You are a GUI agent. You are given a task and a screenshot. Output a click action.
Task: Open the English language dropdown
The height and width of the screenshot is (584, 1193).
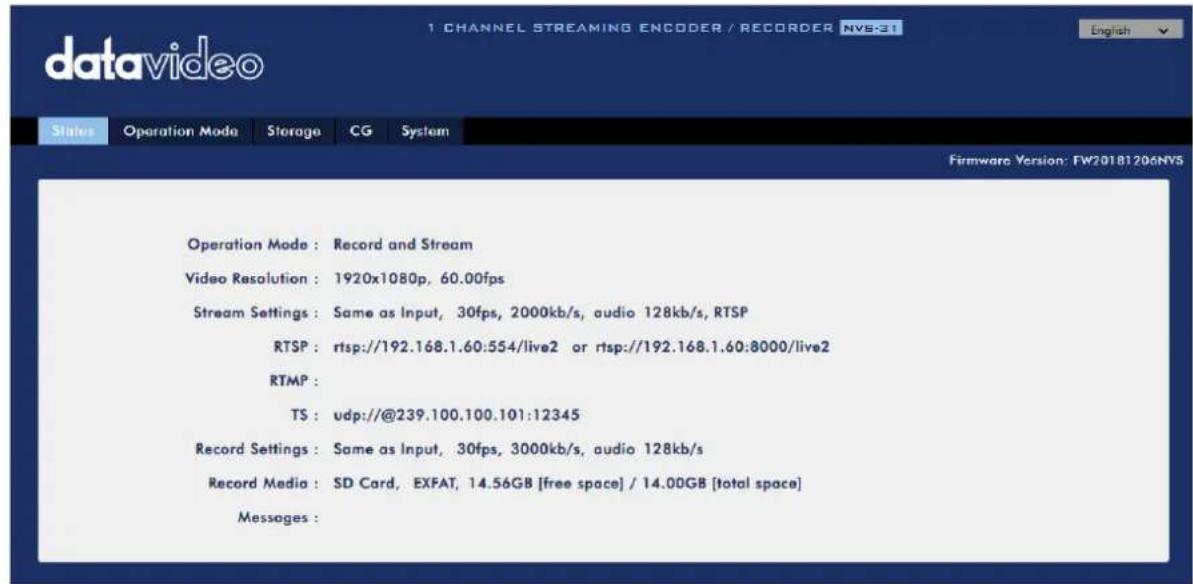(1130, 31)
